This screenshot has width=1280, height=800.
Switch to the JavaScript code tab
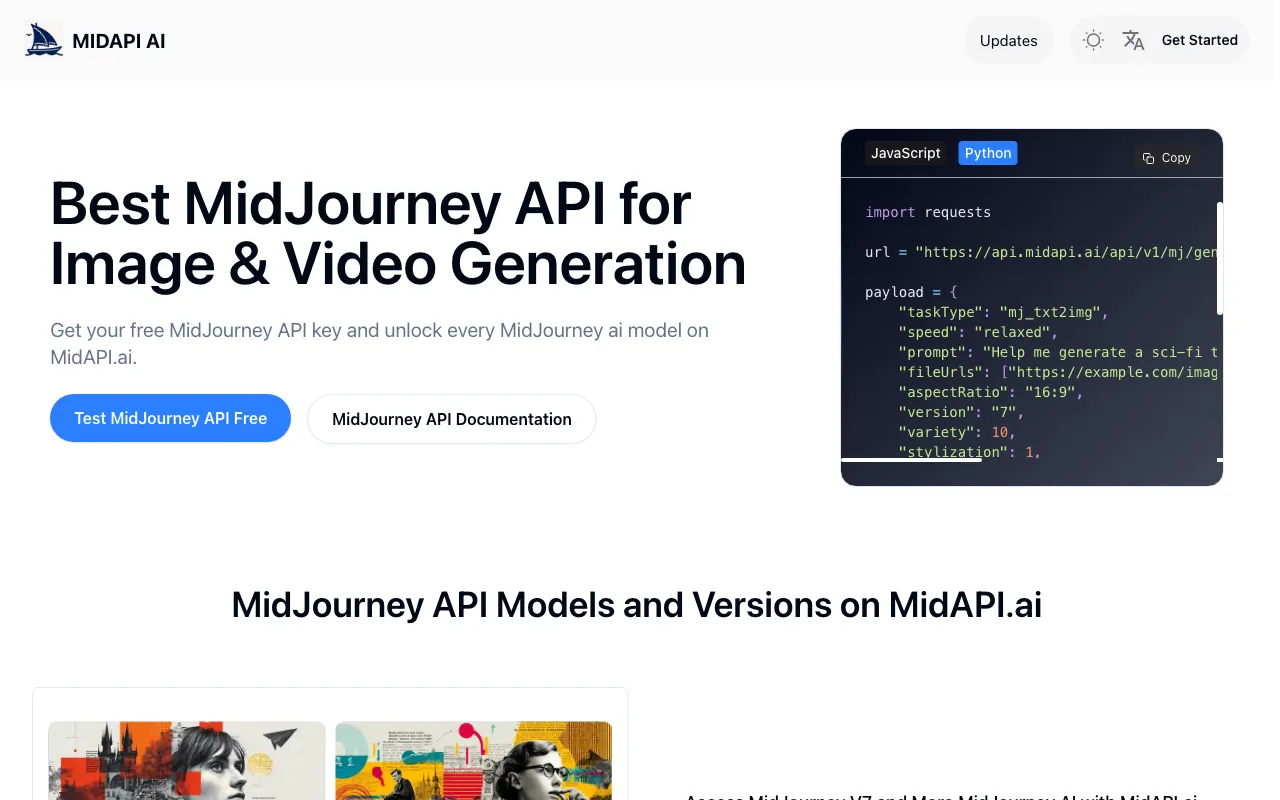(905, 153)
